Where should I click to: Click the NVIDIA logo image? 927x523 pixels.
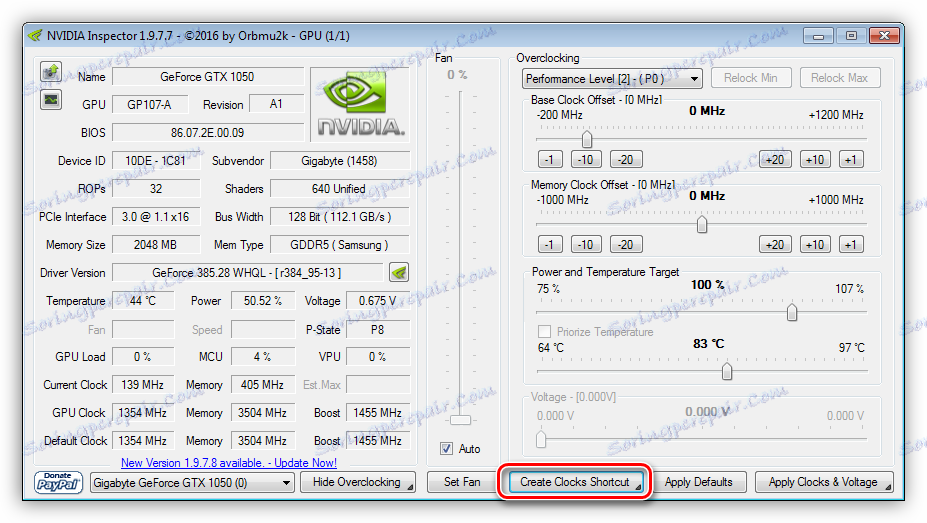pyautogui.click(x=360, y=105)
